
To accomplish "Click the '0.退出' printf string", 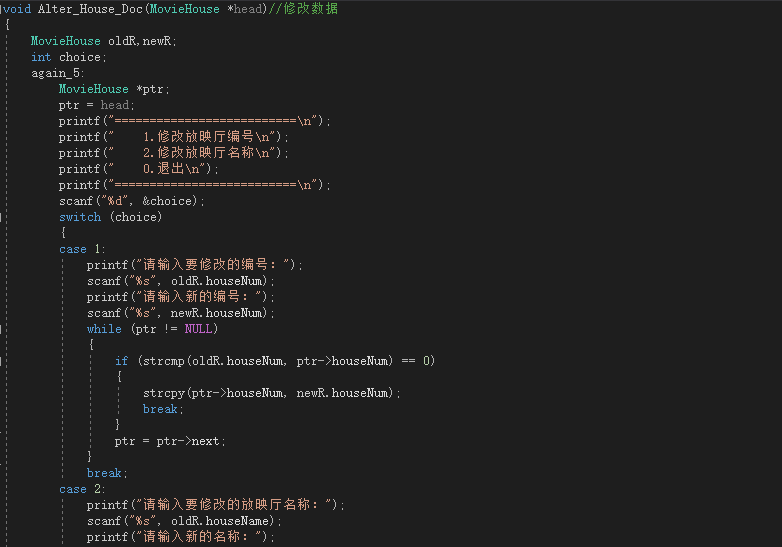I will point(171,169).
